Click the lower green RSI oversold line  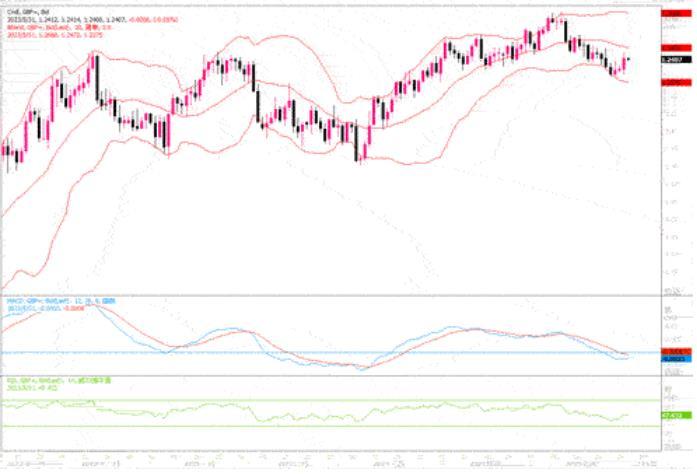[x=300, y=427]
